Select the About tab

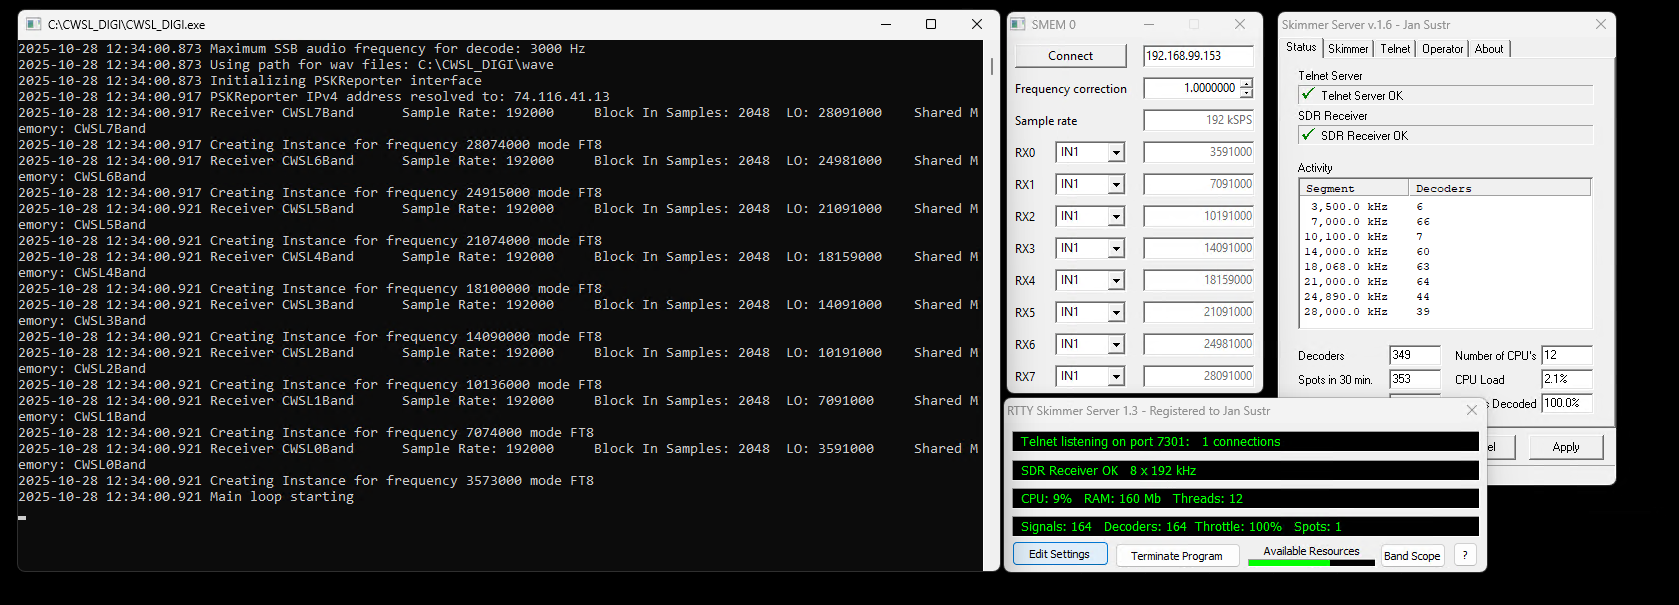coord(1488,49)
